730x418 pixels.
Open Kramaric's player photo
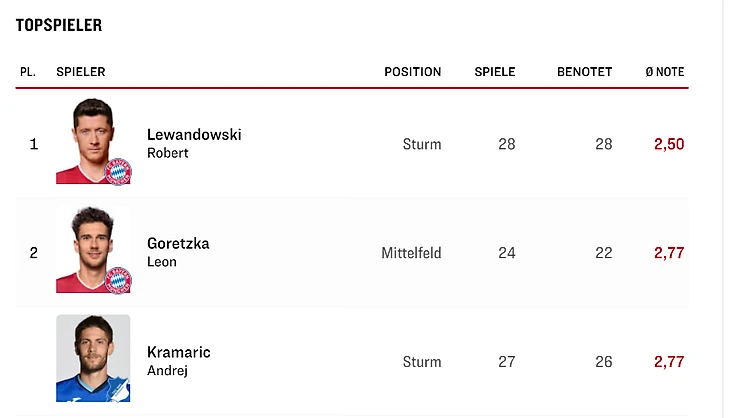coord(93,357)
